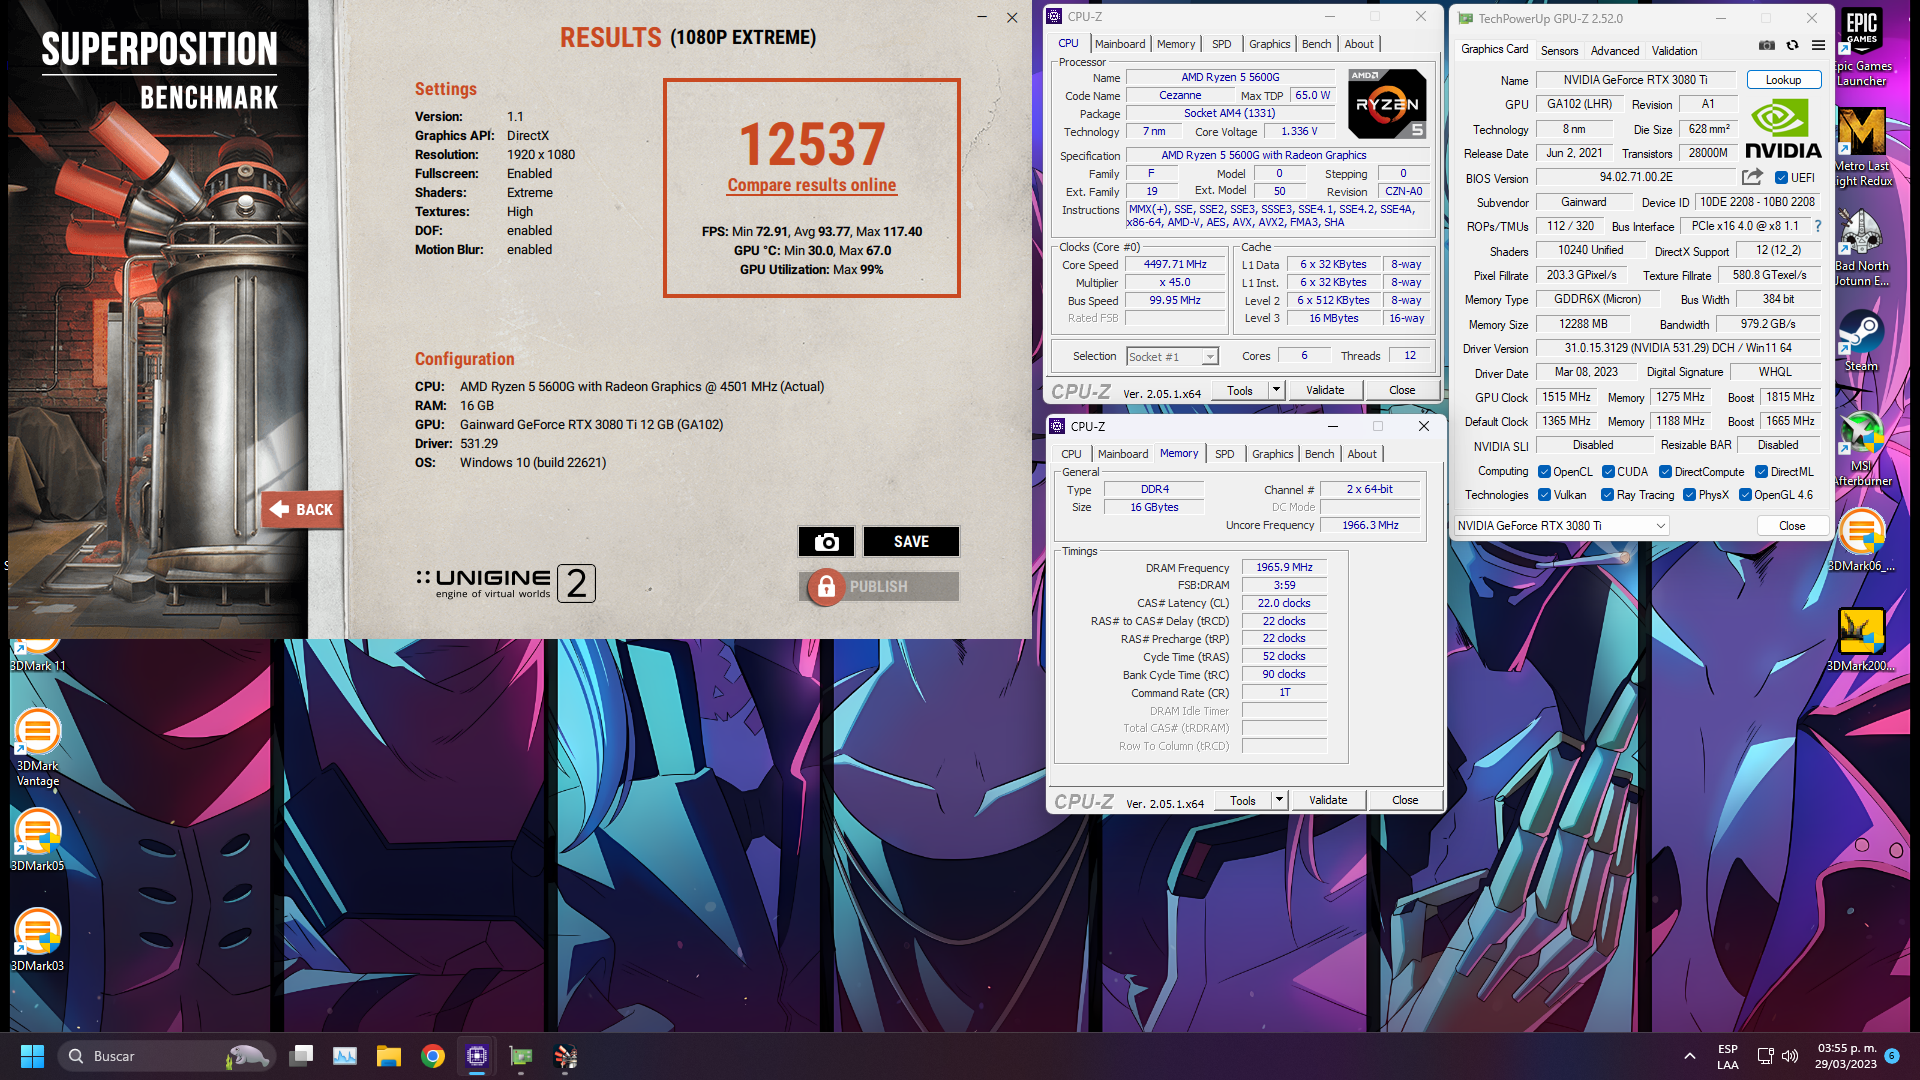Open Metro Last Light Redux desktop icon

coord(1862,148)
